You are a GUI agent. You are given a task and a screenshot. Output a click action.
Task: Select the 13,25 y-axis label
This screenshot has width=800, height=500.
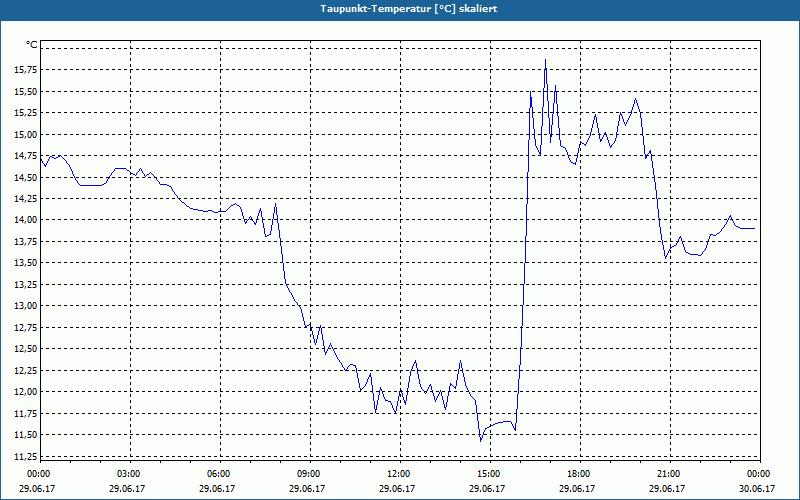coord(26,285)
